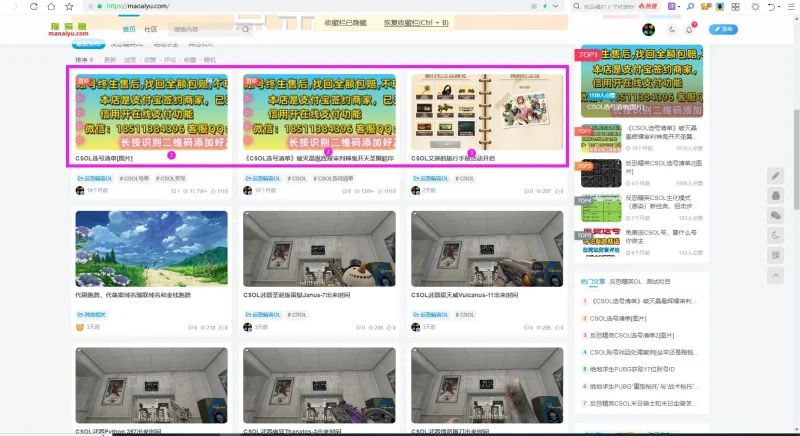The height and width of the screenshot is (436, 800).
Task: Open the user avatar in the header
Action: point(648,30)
